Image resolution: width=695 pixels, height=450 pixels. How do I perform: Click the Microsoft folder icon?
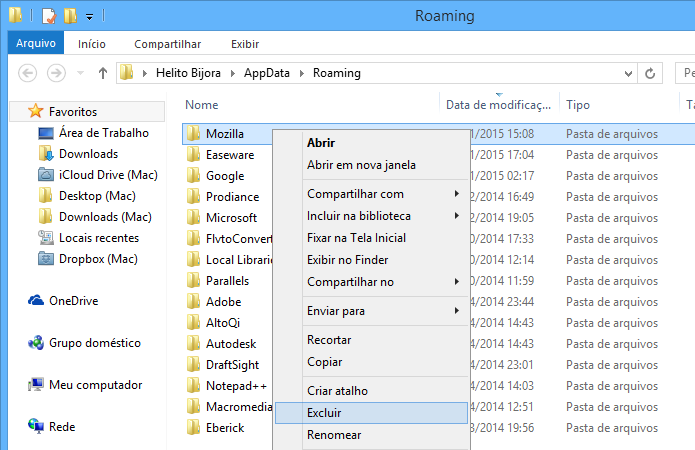point(193,217)
